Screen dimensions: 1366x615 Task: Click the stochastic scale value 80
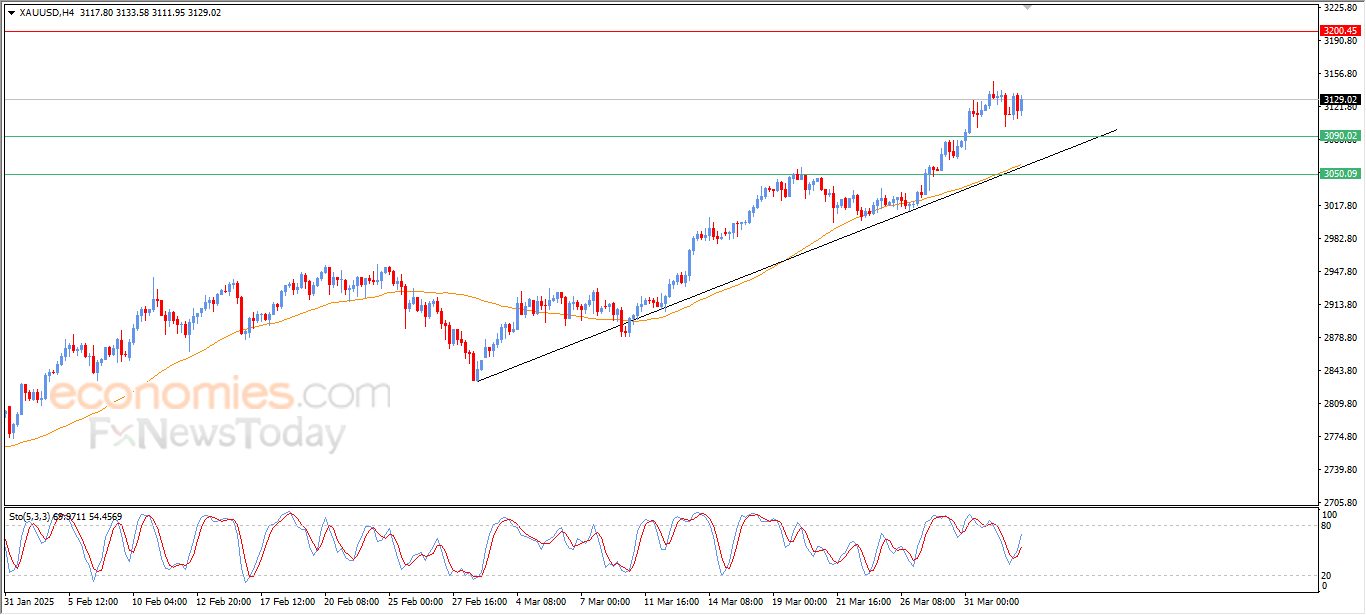[1327, 525]
